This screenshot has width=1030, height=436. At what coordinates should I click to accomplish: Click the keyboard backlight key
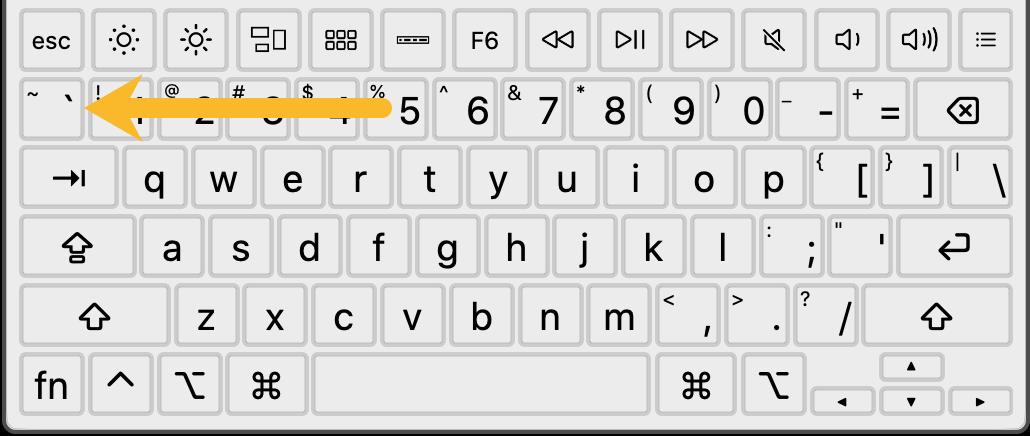413,40
